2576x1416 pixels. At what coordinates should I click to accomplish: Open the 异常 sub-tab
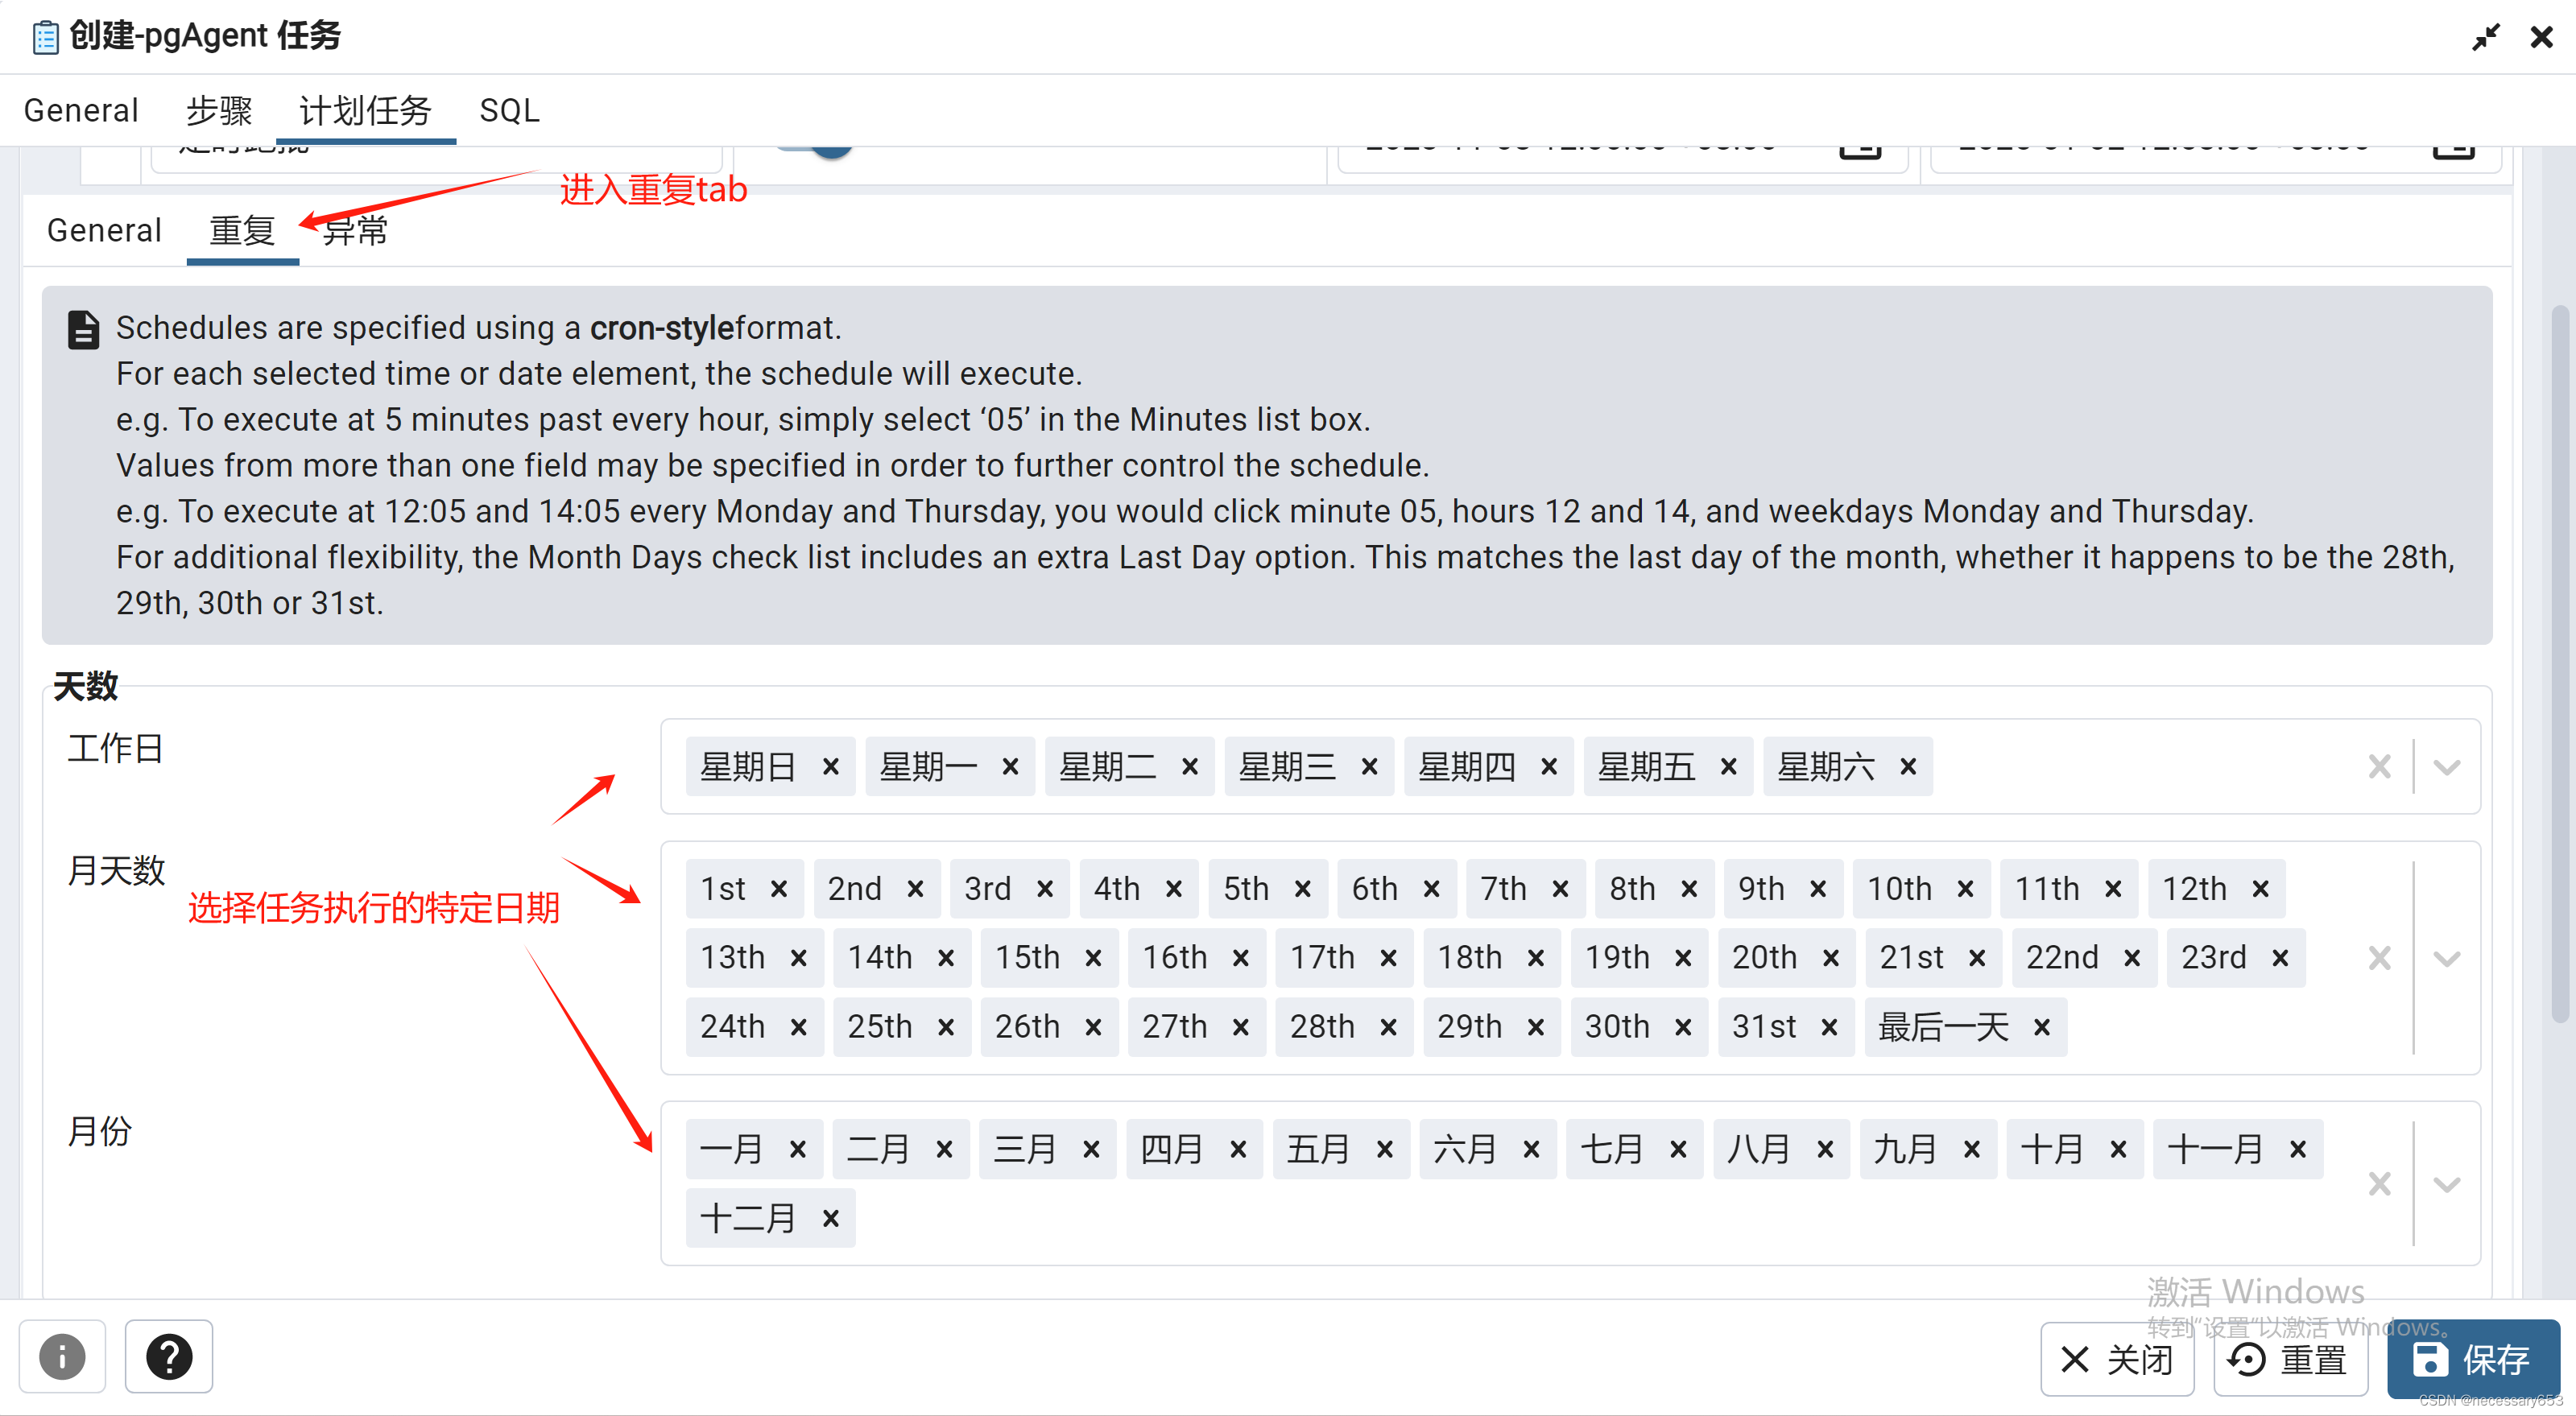[354, 230]
